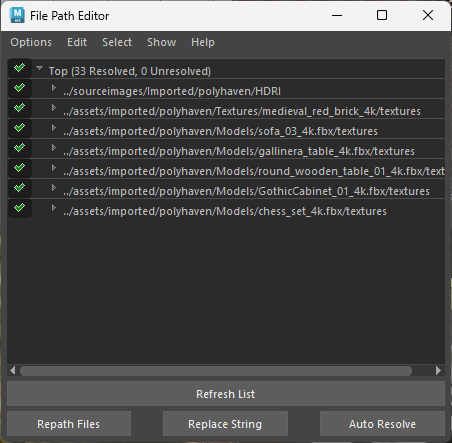Click the green checkmark for gallinera_table_4k.fbx row

[20, 148]
